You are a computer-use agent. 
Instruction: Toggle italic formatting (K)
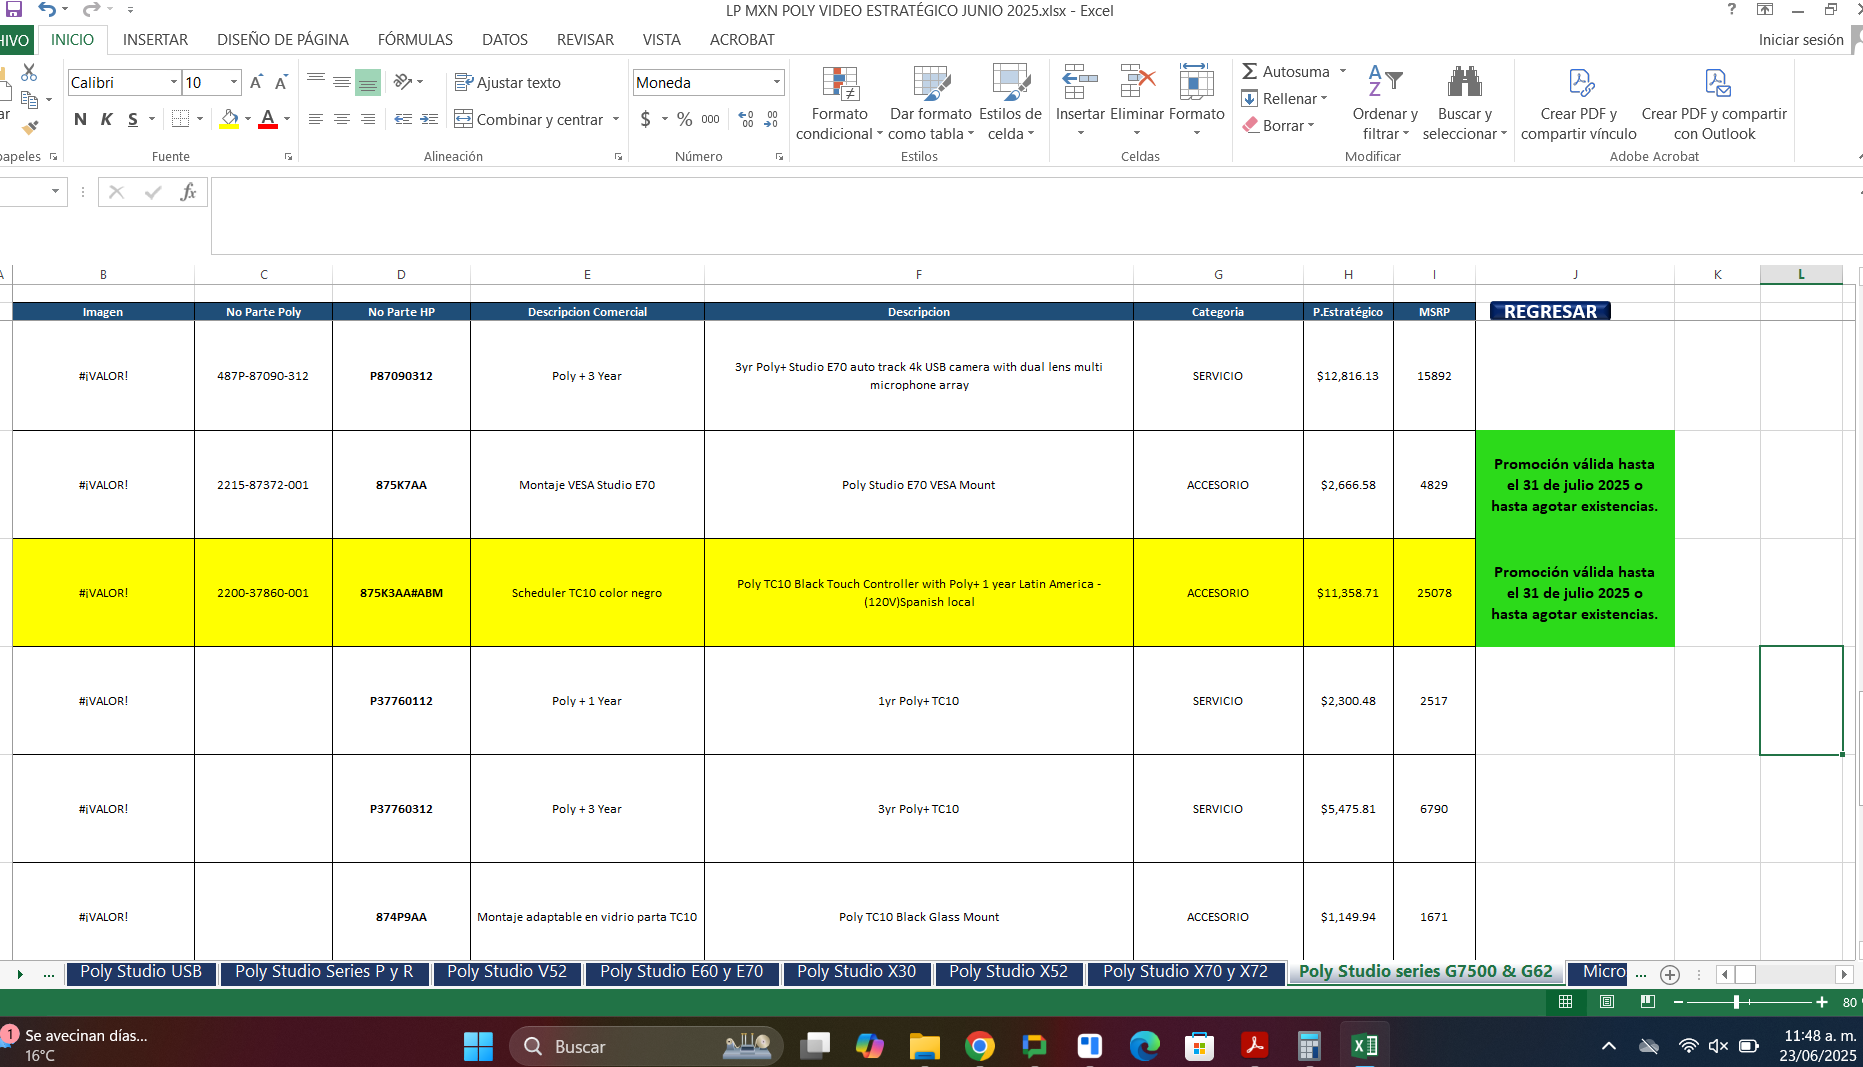point(106,119)
